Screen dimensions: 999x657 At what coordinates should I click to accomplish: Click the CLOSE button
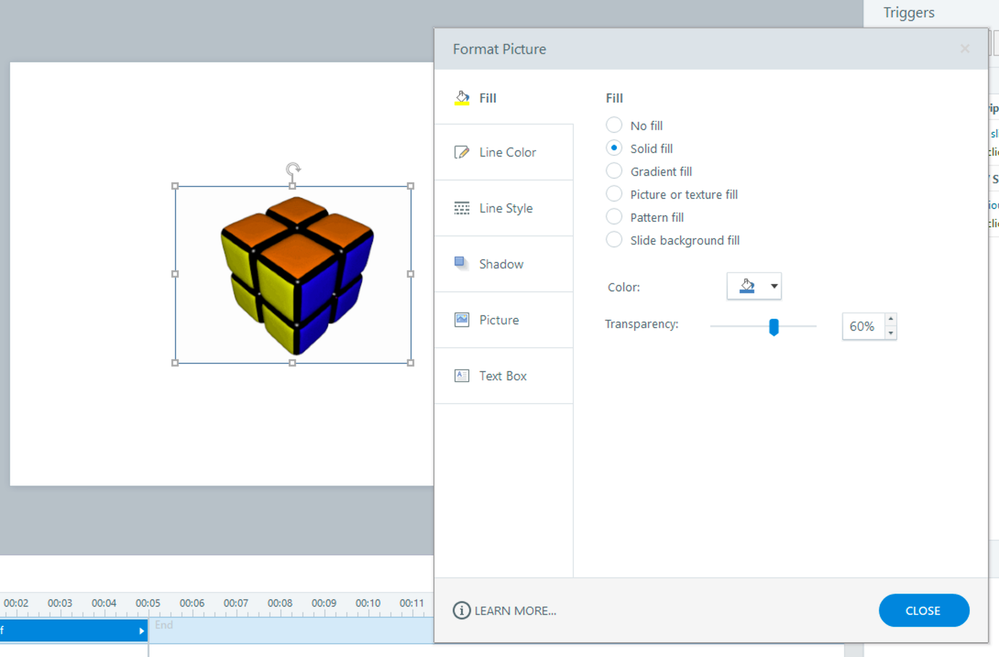click(x=924, y=610)
